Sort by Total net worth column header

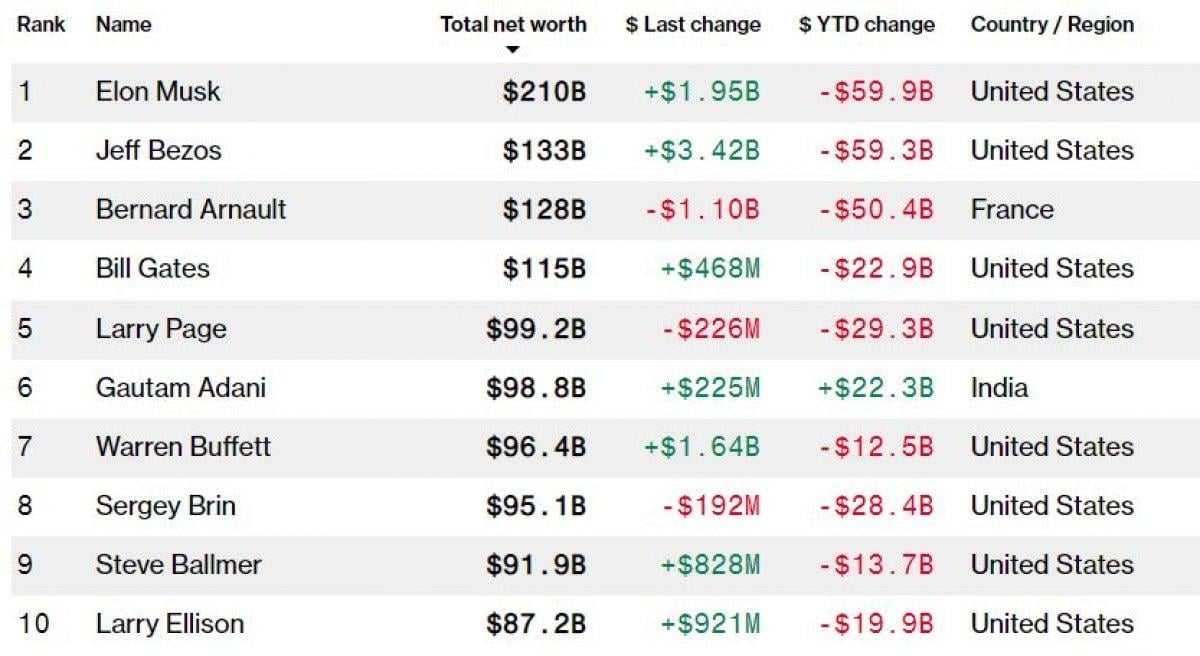pyautogui.click(x=513, y=25)
